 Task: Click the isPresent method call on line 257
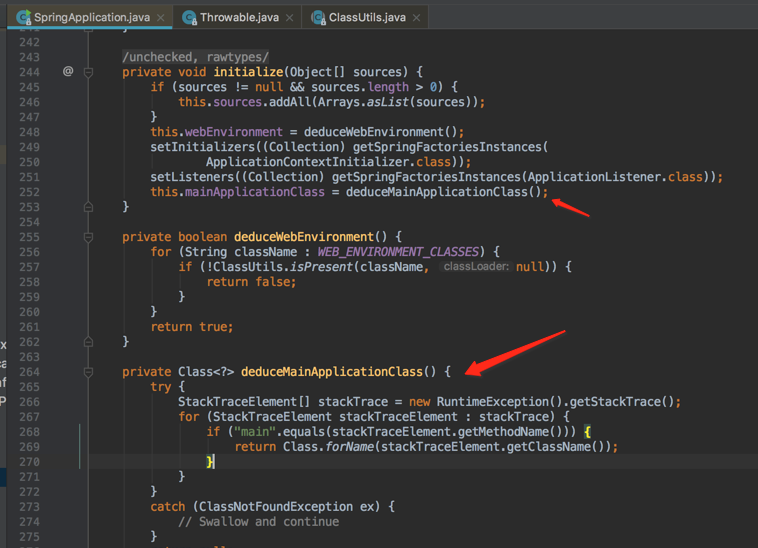click(321, 267)
